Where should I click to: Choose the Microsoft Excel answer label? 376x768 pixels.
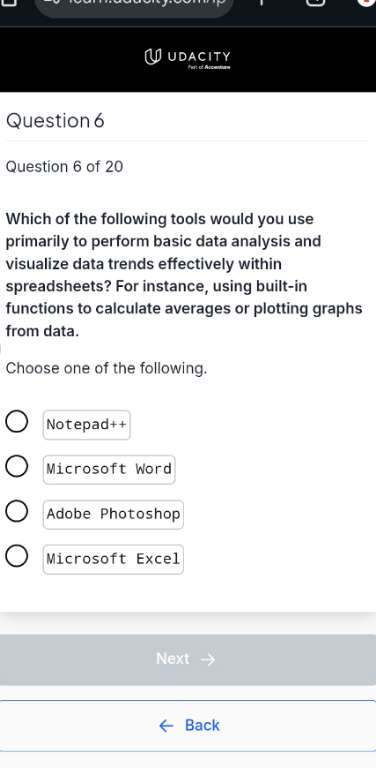(113, 559)
